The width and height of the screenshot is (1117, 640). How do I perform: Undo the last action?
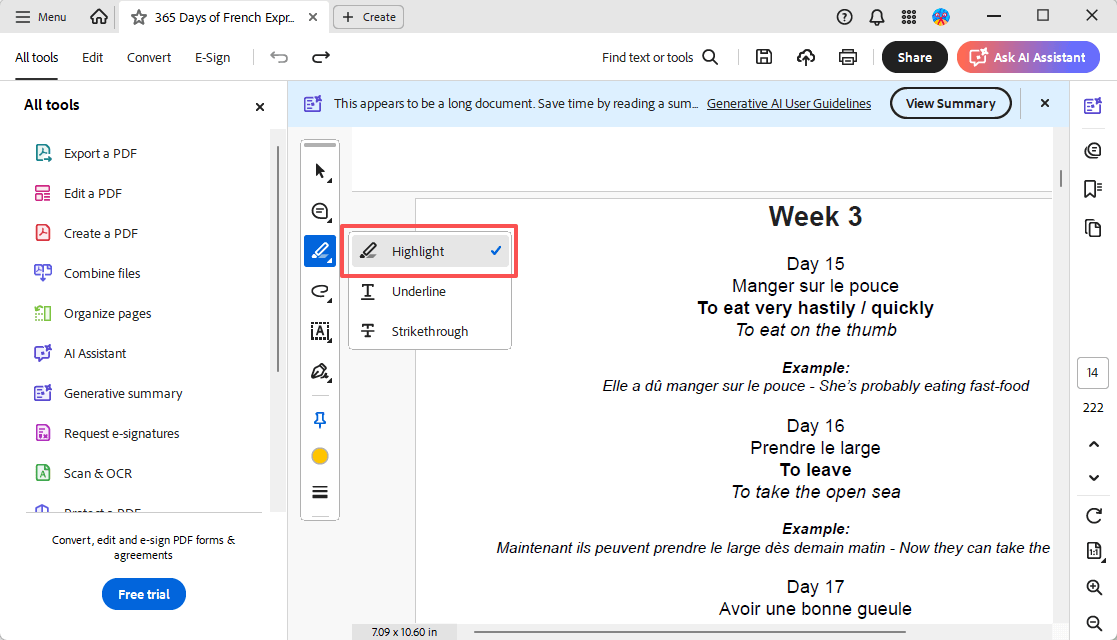(279, 57)
